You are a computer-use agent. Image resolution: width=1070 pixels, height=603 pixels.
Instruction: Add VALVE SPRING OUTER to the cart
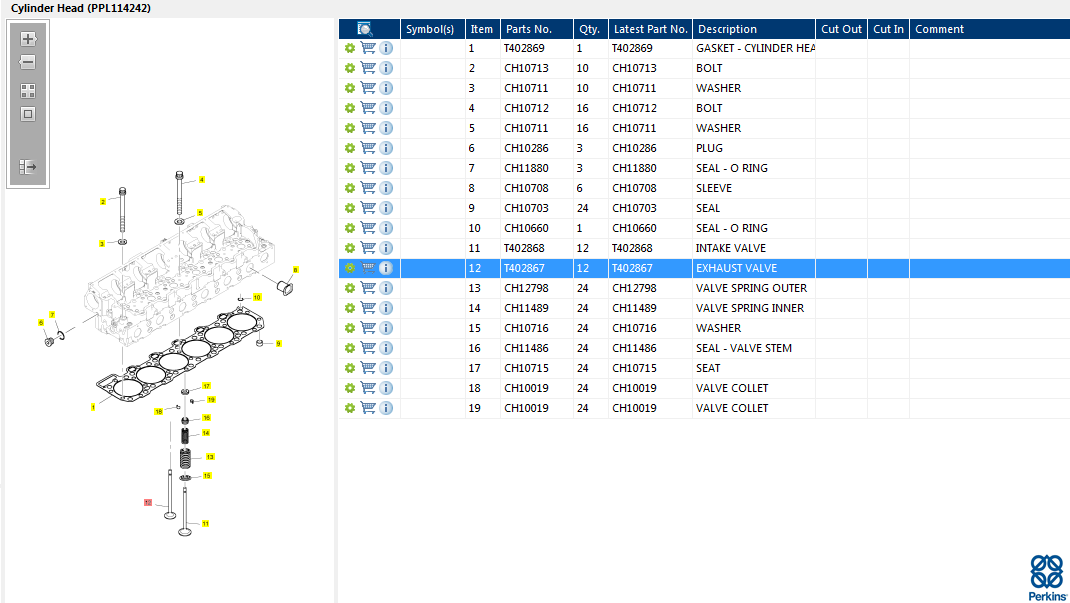[x=368, y=288]
